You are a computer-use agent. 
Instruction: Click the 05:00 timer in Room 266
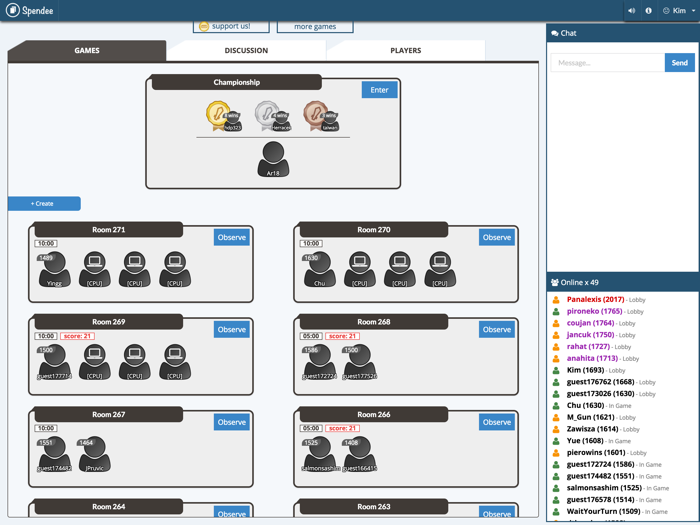[x=311, y=428]
